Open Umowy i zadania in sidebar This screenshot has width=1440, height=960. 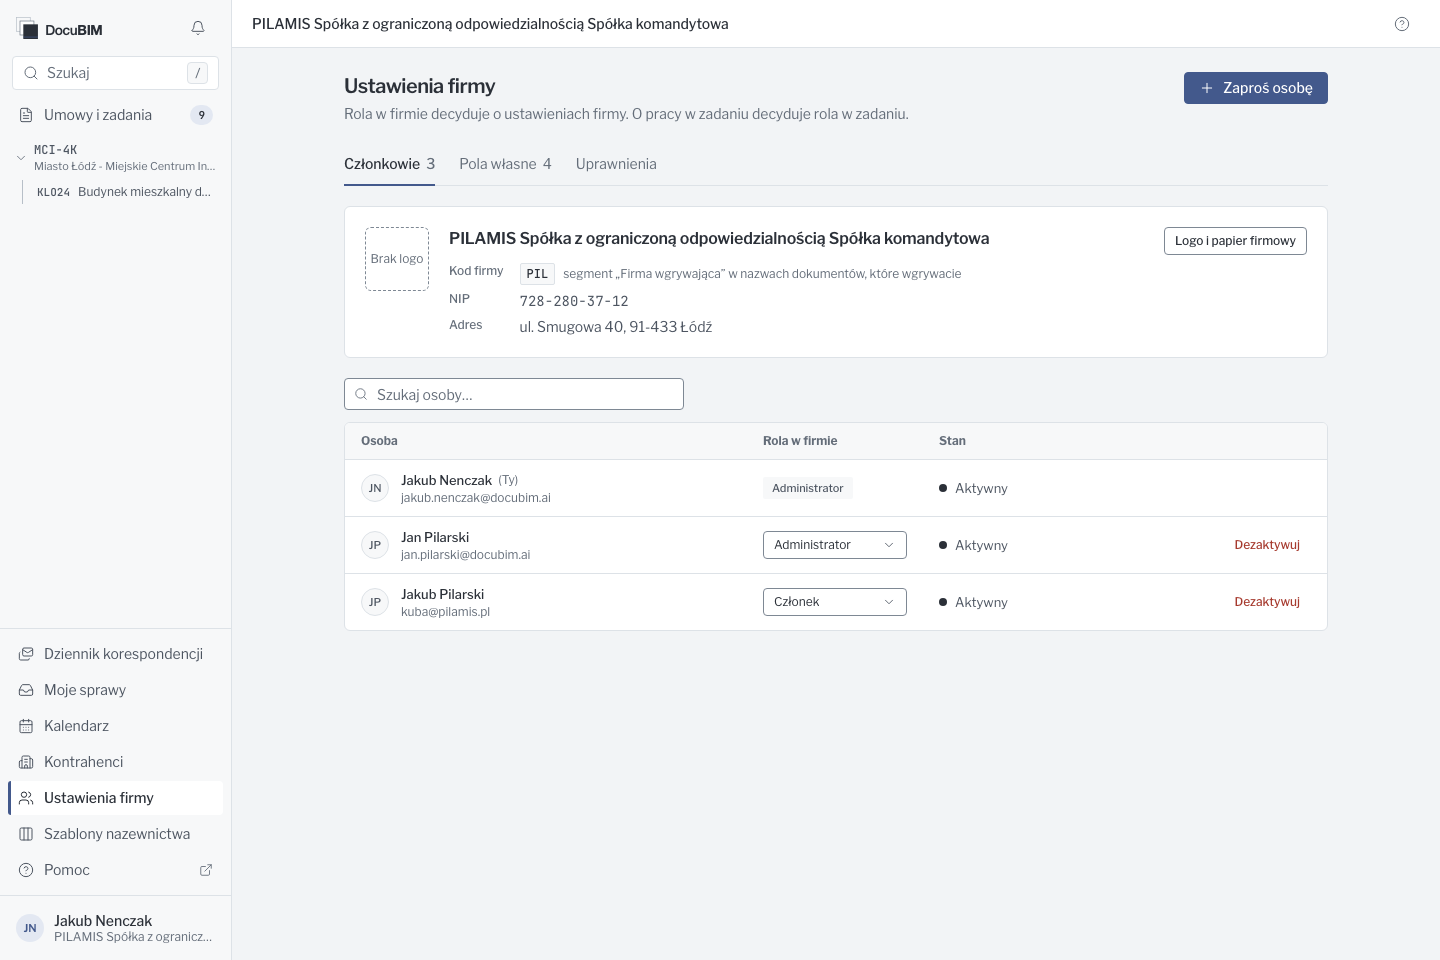point(116,115)
